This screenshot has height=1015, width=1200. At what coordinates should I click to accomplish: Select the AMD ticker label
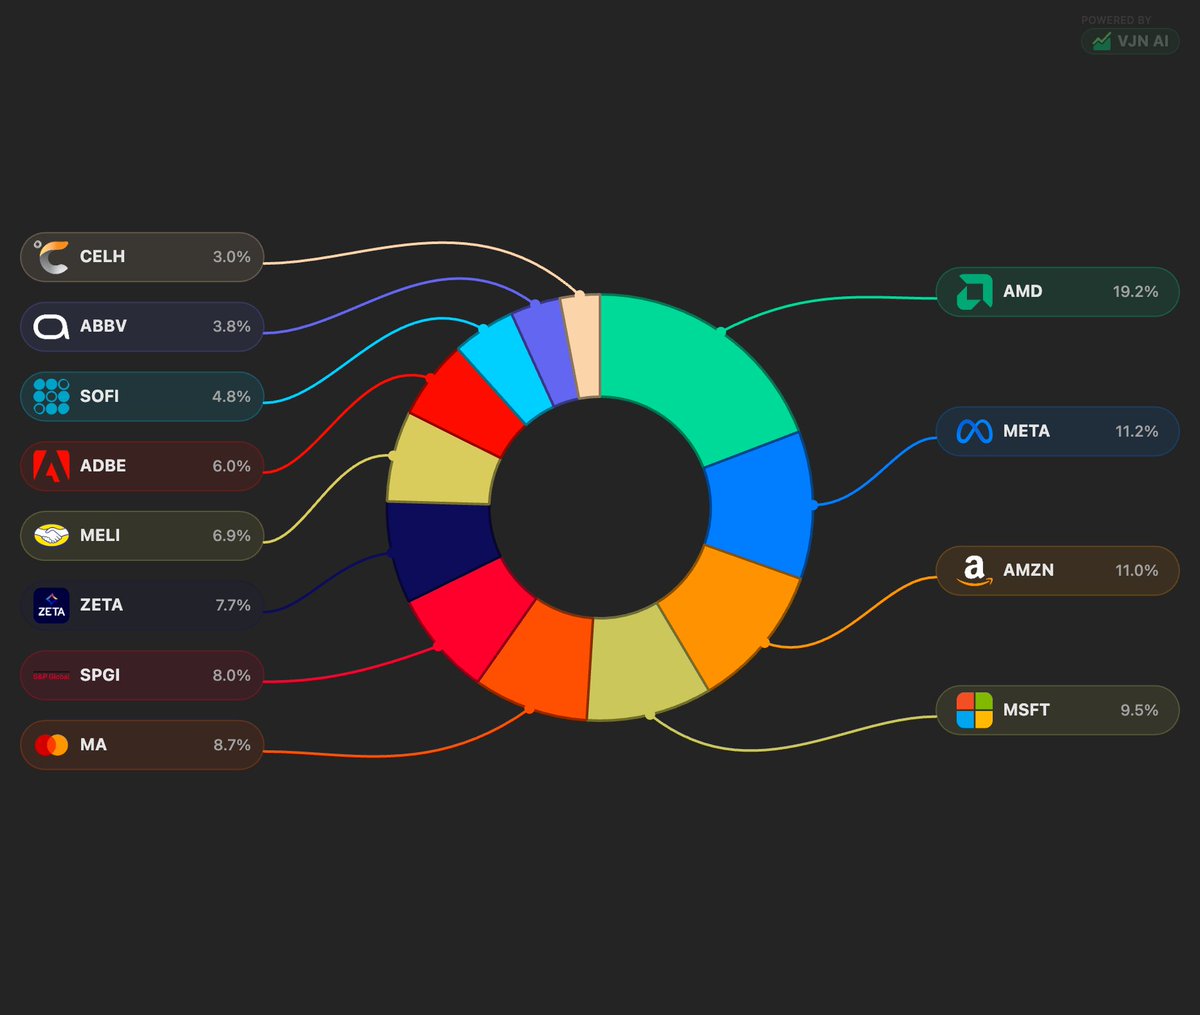point(1023,292)
